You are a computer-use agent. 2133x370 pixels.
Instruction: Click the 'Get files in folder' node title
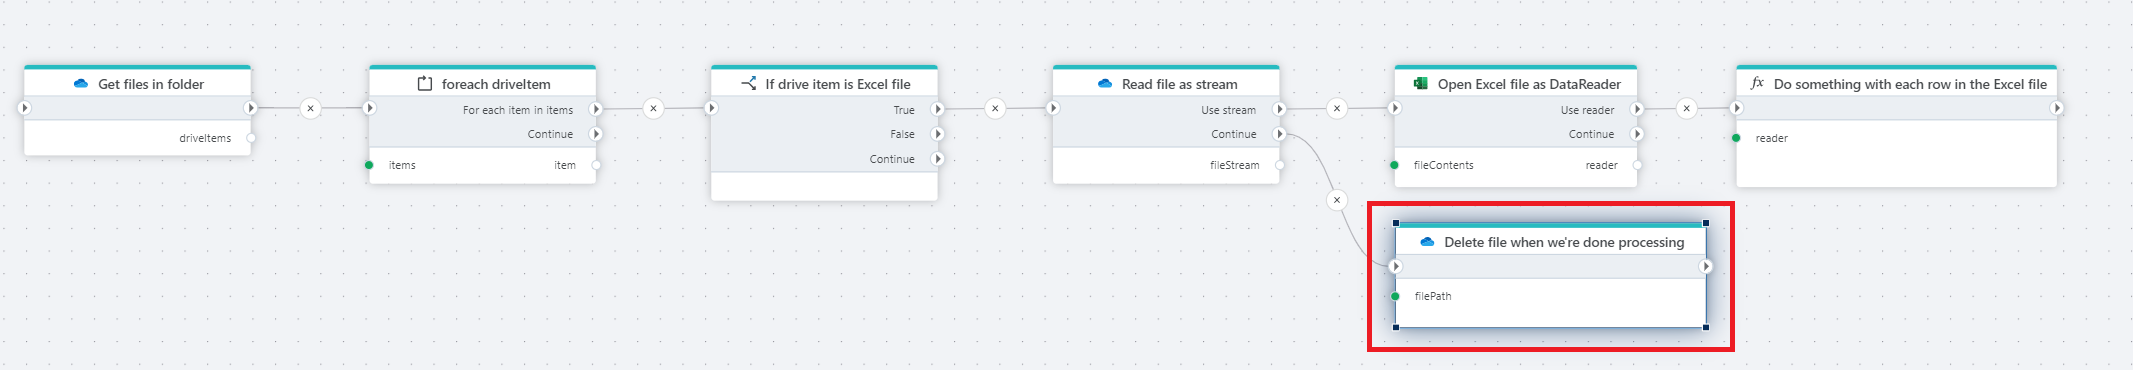tap(151, 84)
